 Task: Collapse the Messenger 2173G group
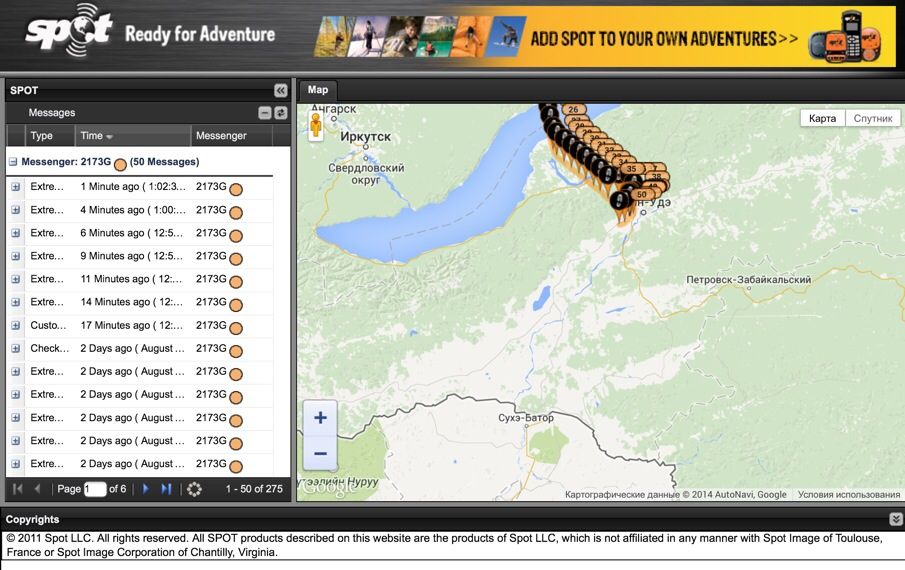(13, 162)
